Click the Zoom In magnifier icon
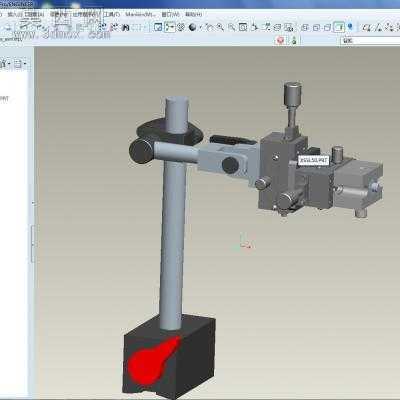This screenshot has height=400, width=400. point(220,27)
